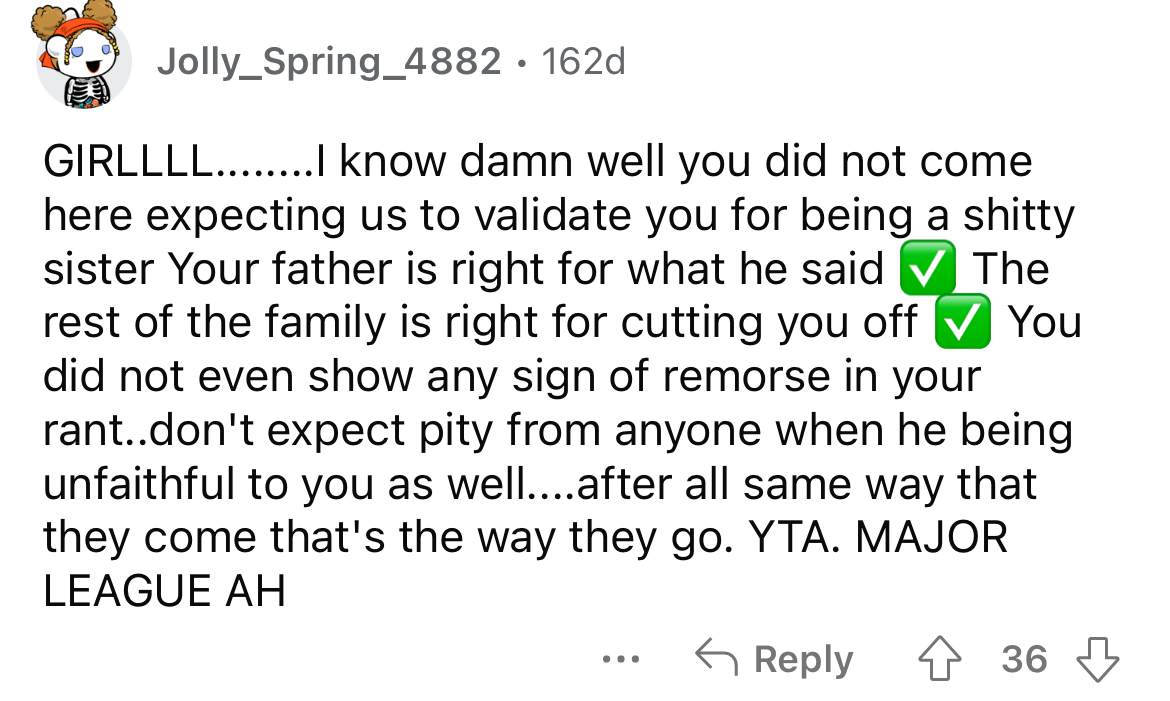Click the 162d comment timestamp
The width and height of the screenshot is (1170, 701).
(582, 62)
